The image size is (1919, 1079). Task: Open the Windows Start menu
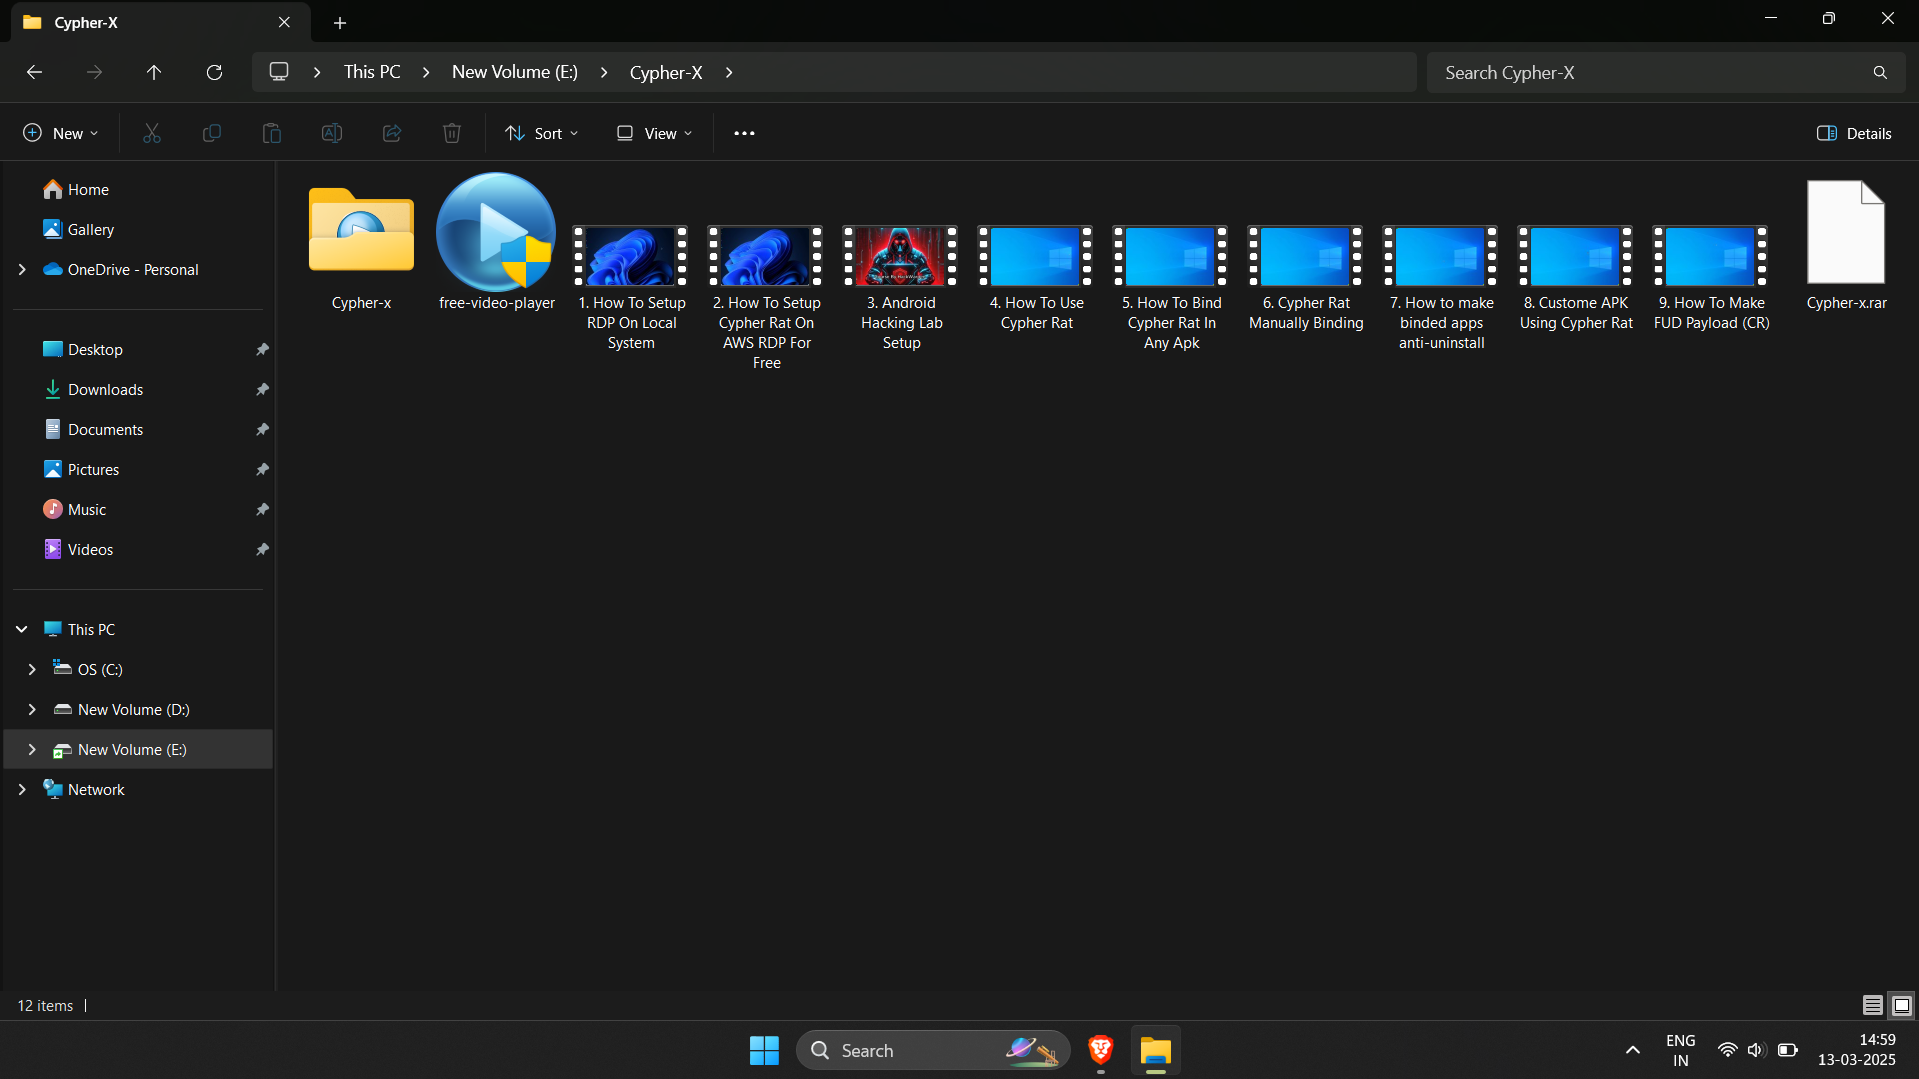[764, 1050]
